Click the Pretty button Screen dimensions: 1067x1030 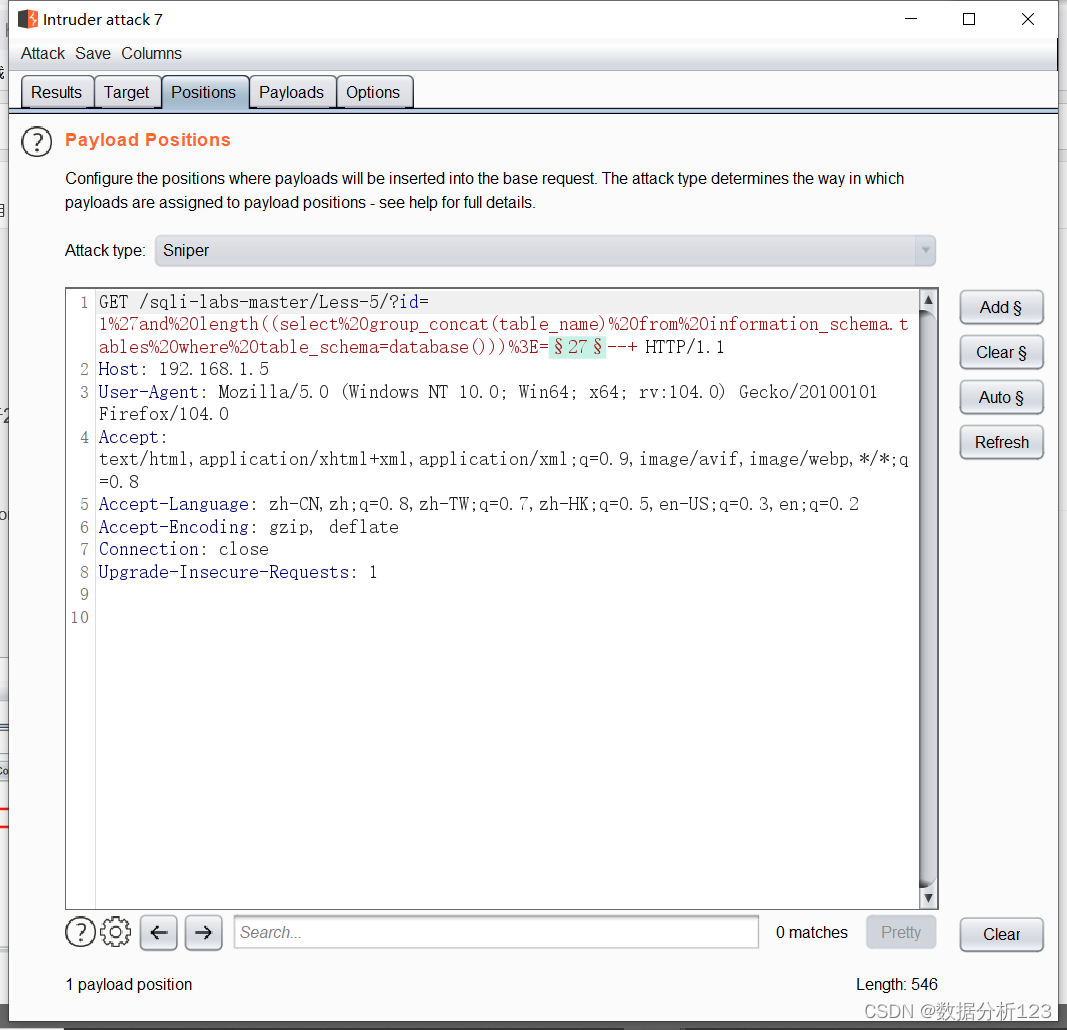point(900,932)
